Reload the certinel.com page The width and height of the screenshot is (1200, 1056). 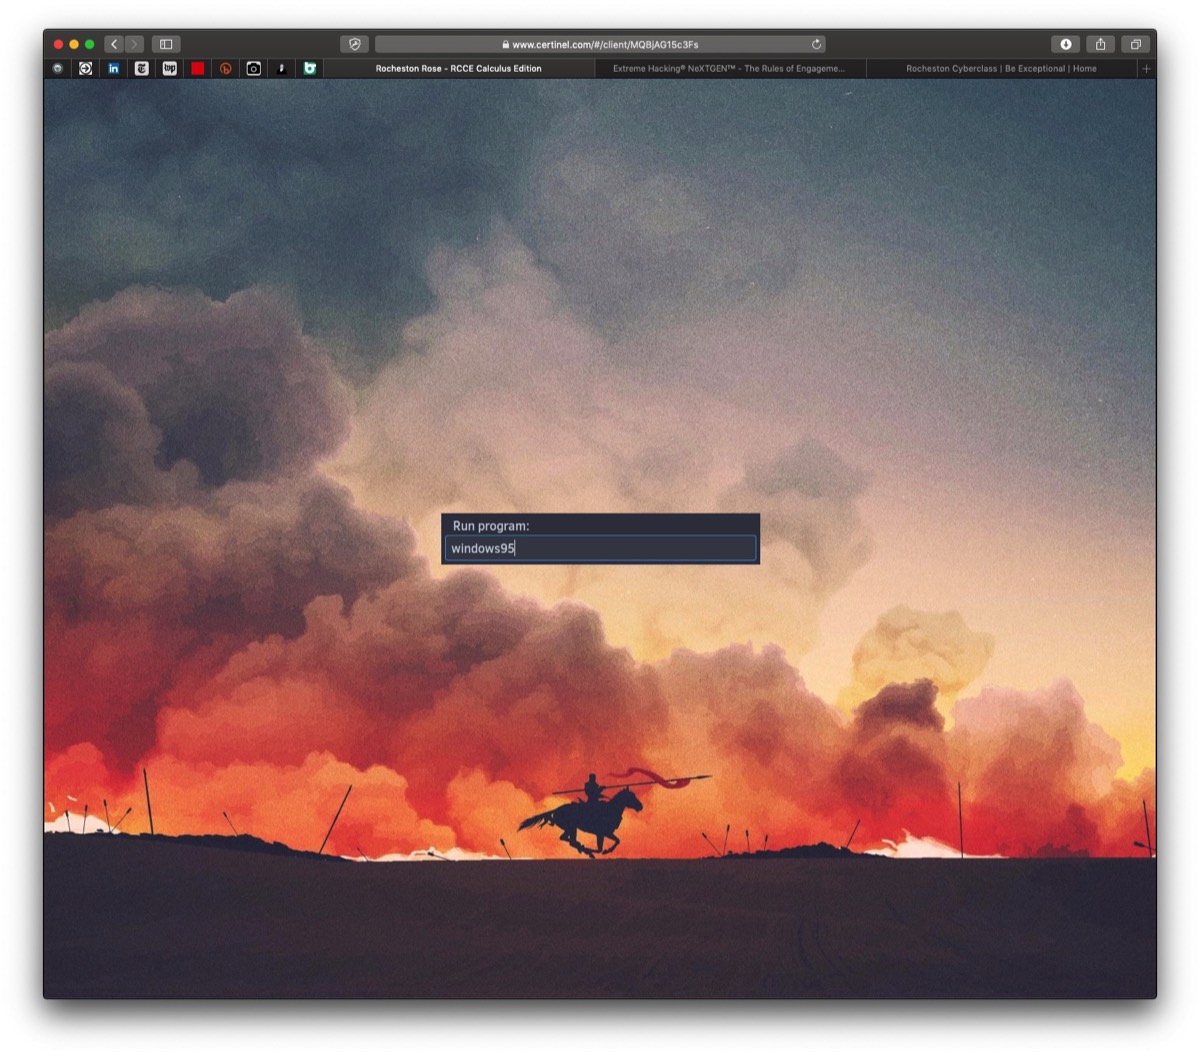point(816,44)
